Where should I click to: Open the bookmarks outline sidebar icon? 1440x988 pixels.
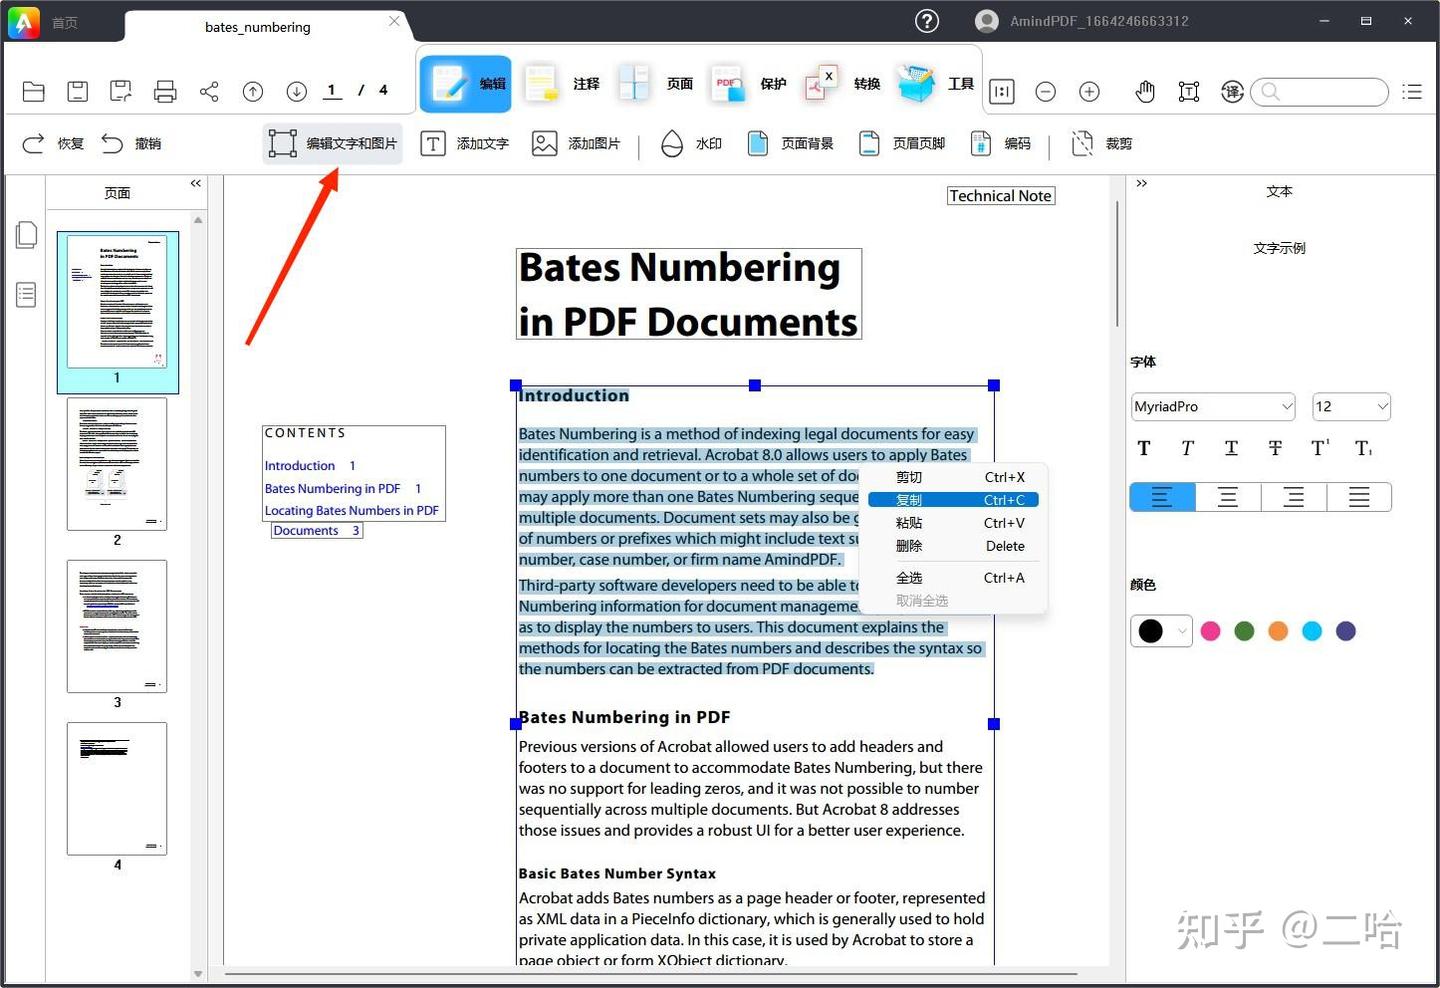point(27,295)
